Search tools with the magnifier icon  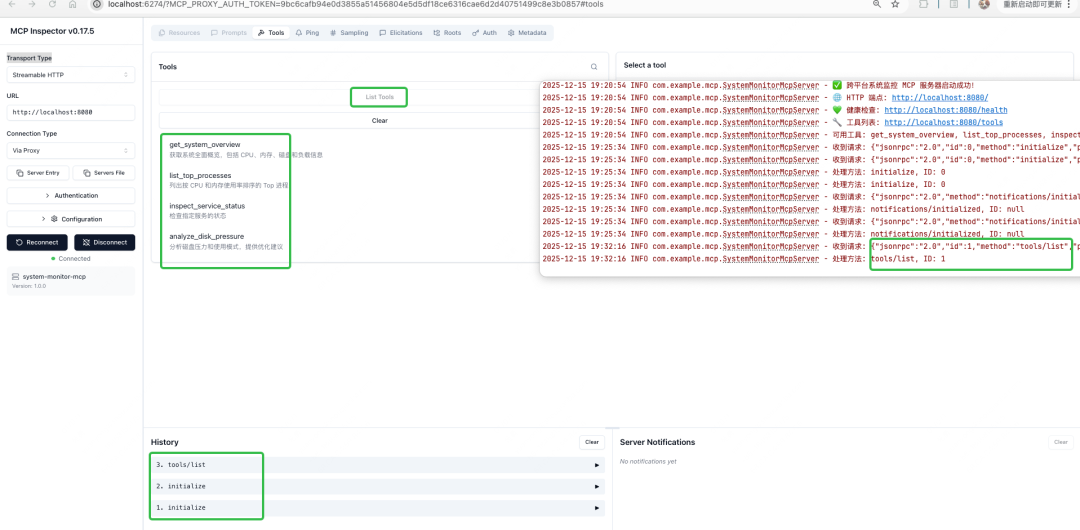594,67
